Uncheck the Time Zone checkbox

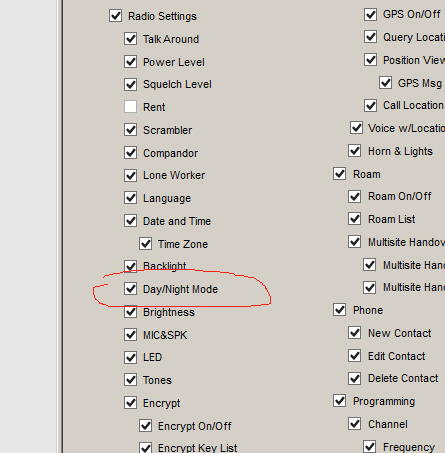(x=145, y=244)
